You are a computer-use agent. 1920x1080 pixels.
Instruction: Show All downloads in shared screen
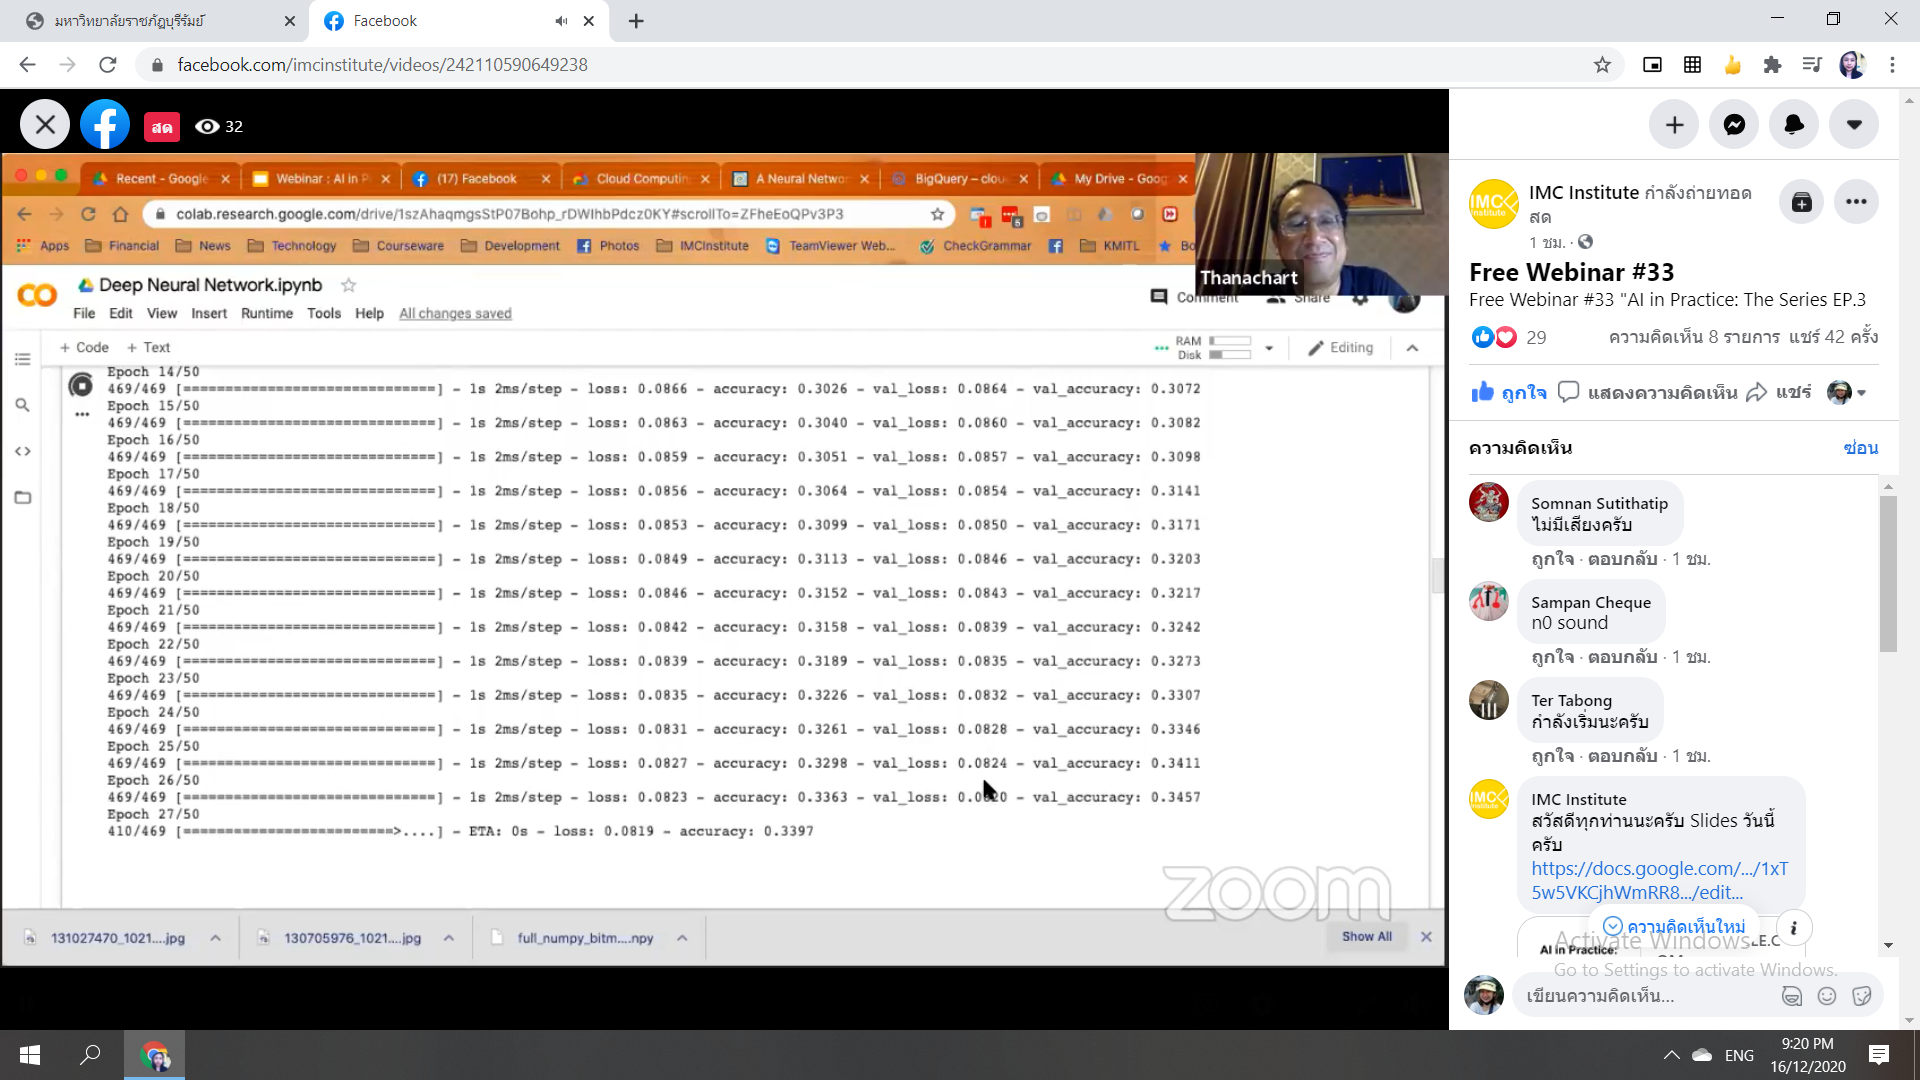coord(1367,937)
